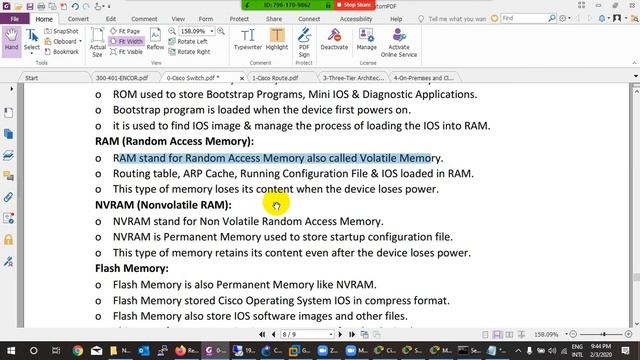Click the zoom out minus on status bar
Screen dimensions: 640x360
(573, 334)
